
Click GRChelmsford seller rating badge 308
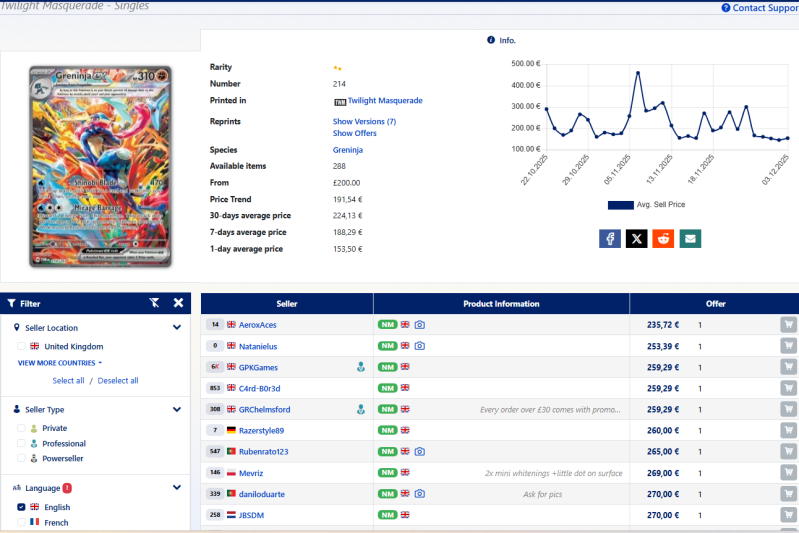point(215,409)
